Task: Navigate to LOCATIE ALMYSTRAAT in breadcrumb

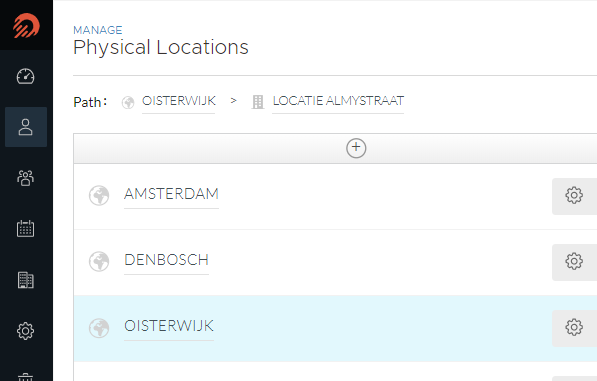Action: pyautogui.click(x=338, y=101)
